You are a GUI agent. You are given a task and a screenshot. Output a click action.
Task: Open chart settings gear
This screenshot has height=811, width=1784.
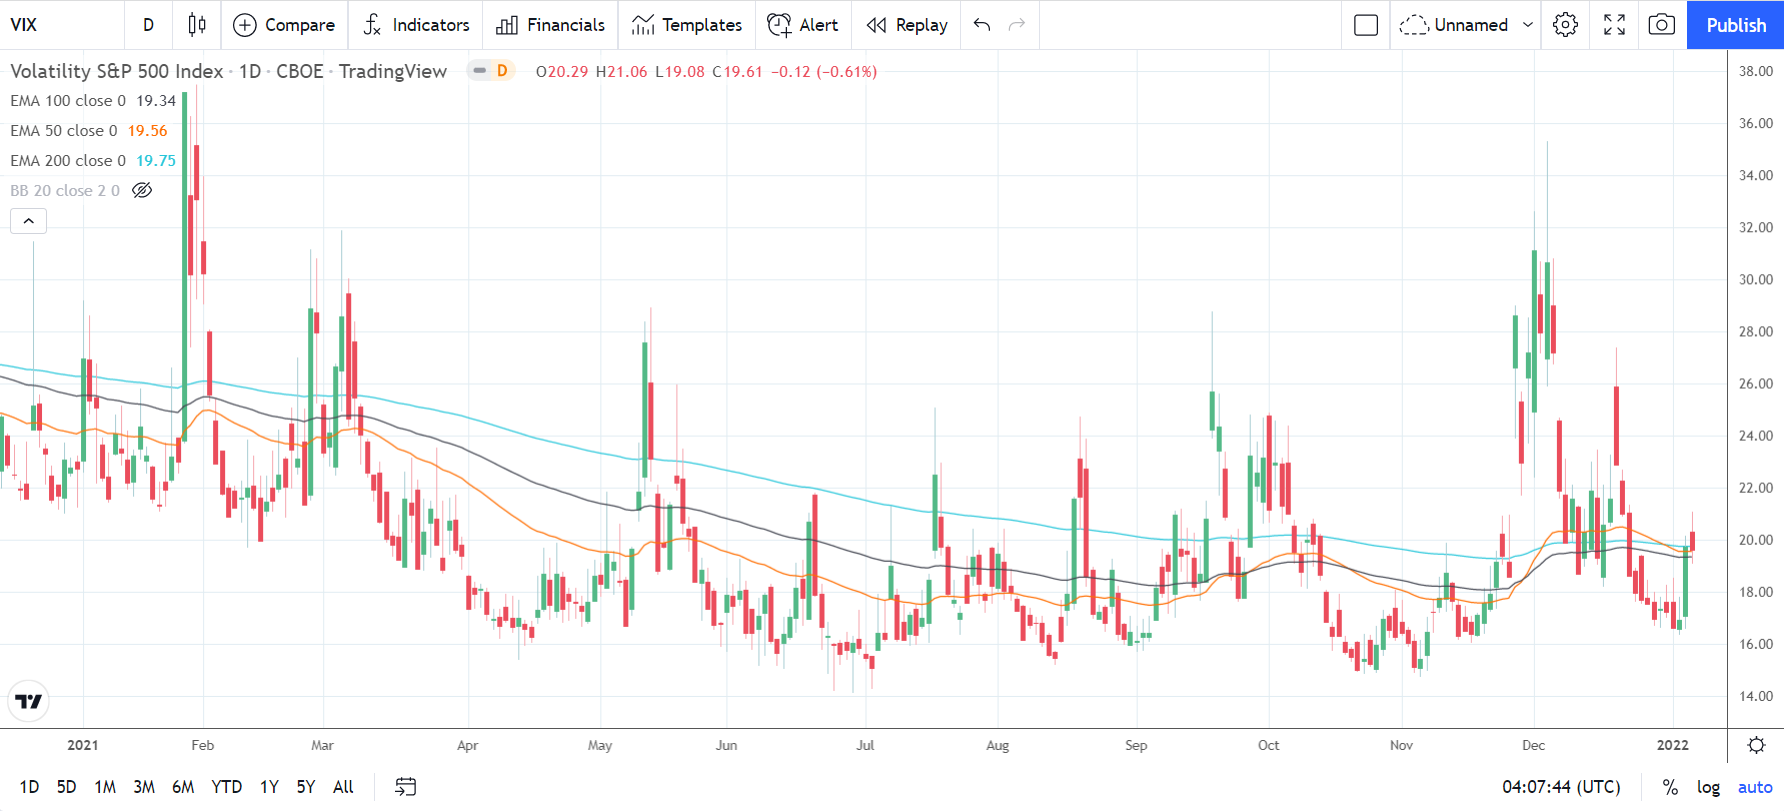point(1566,25)
